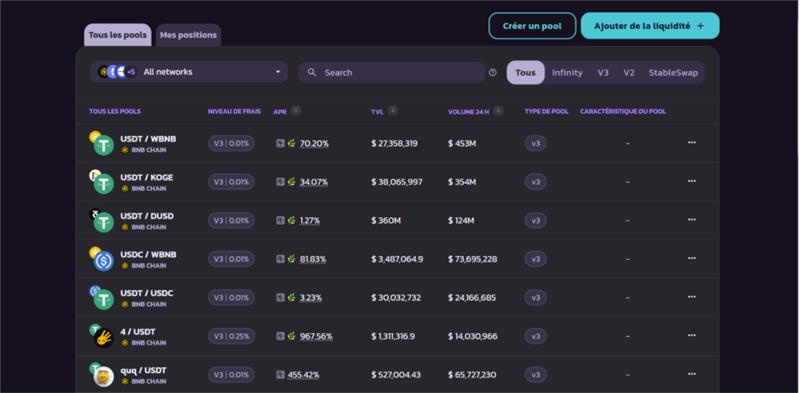Sort pools by Volume 24 H
This screenshot has height=393, width=800.
(498, 111)
